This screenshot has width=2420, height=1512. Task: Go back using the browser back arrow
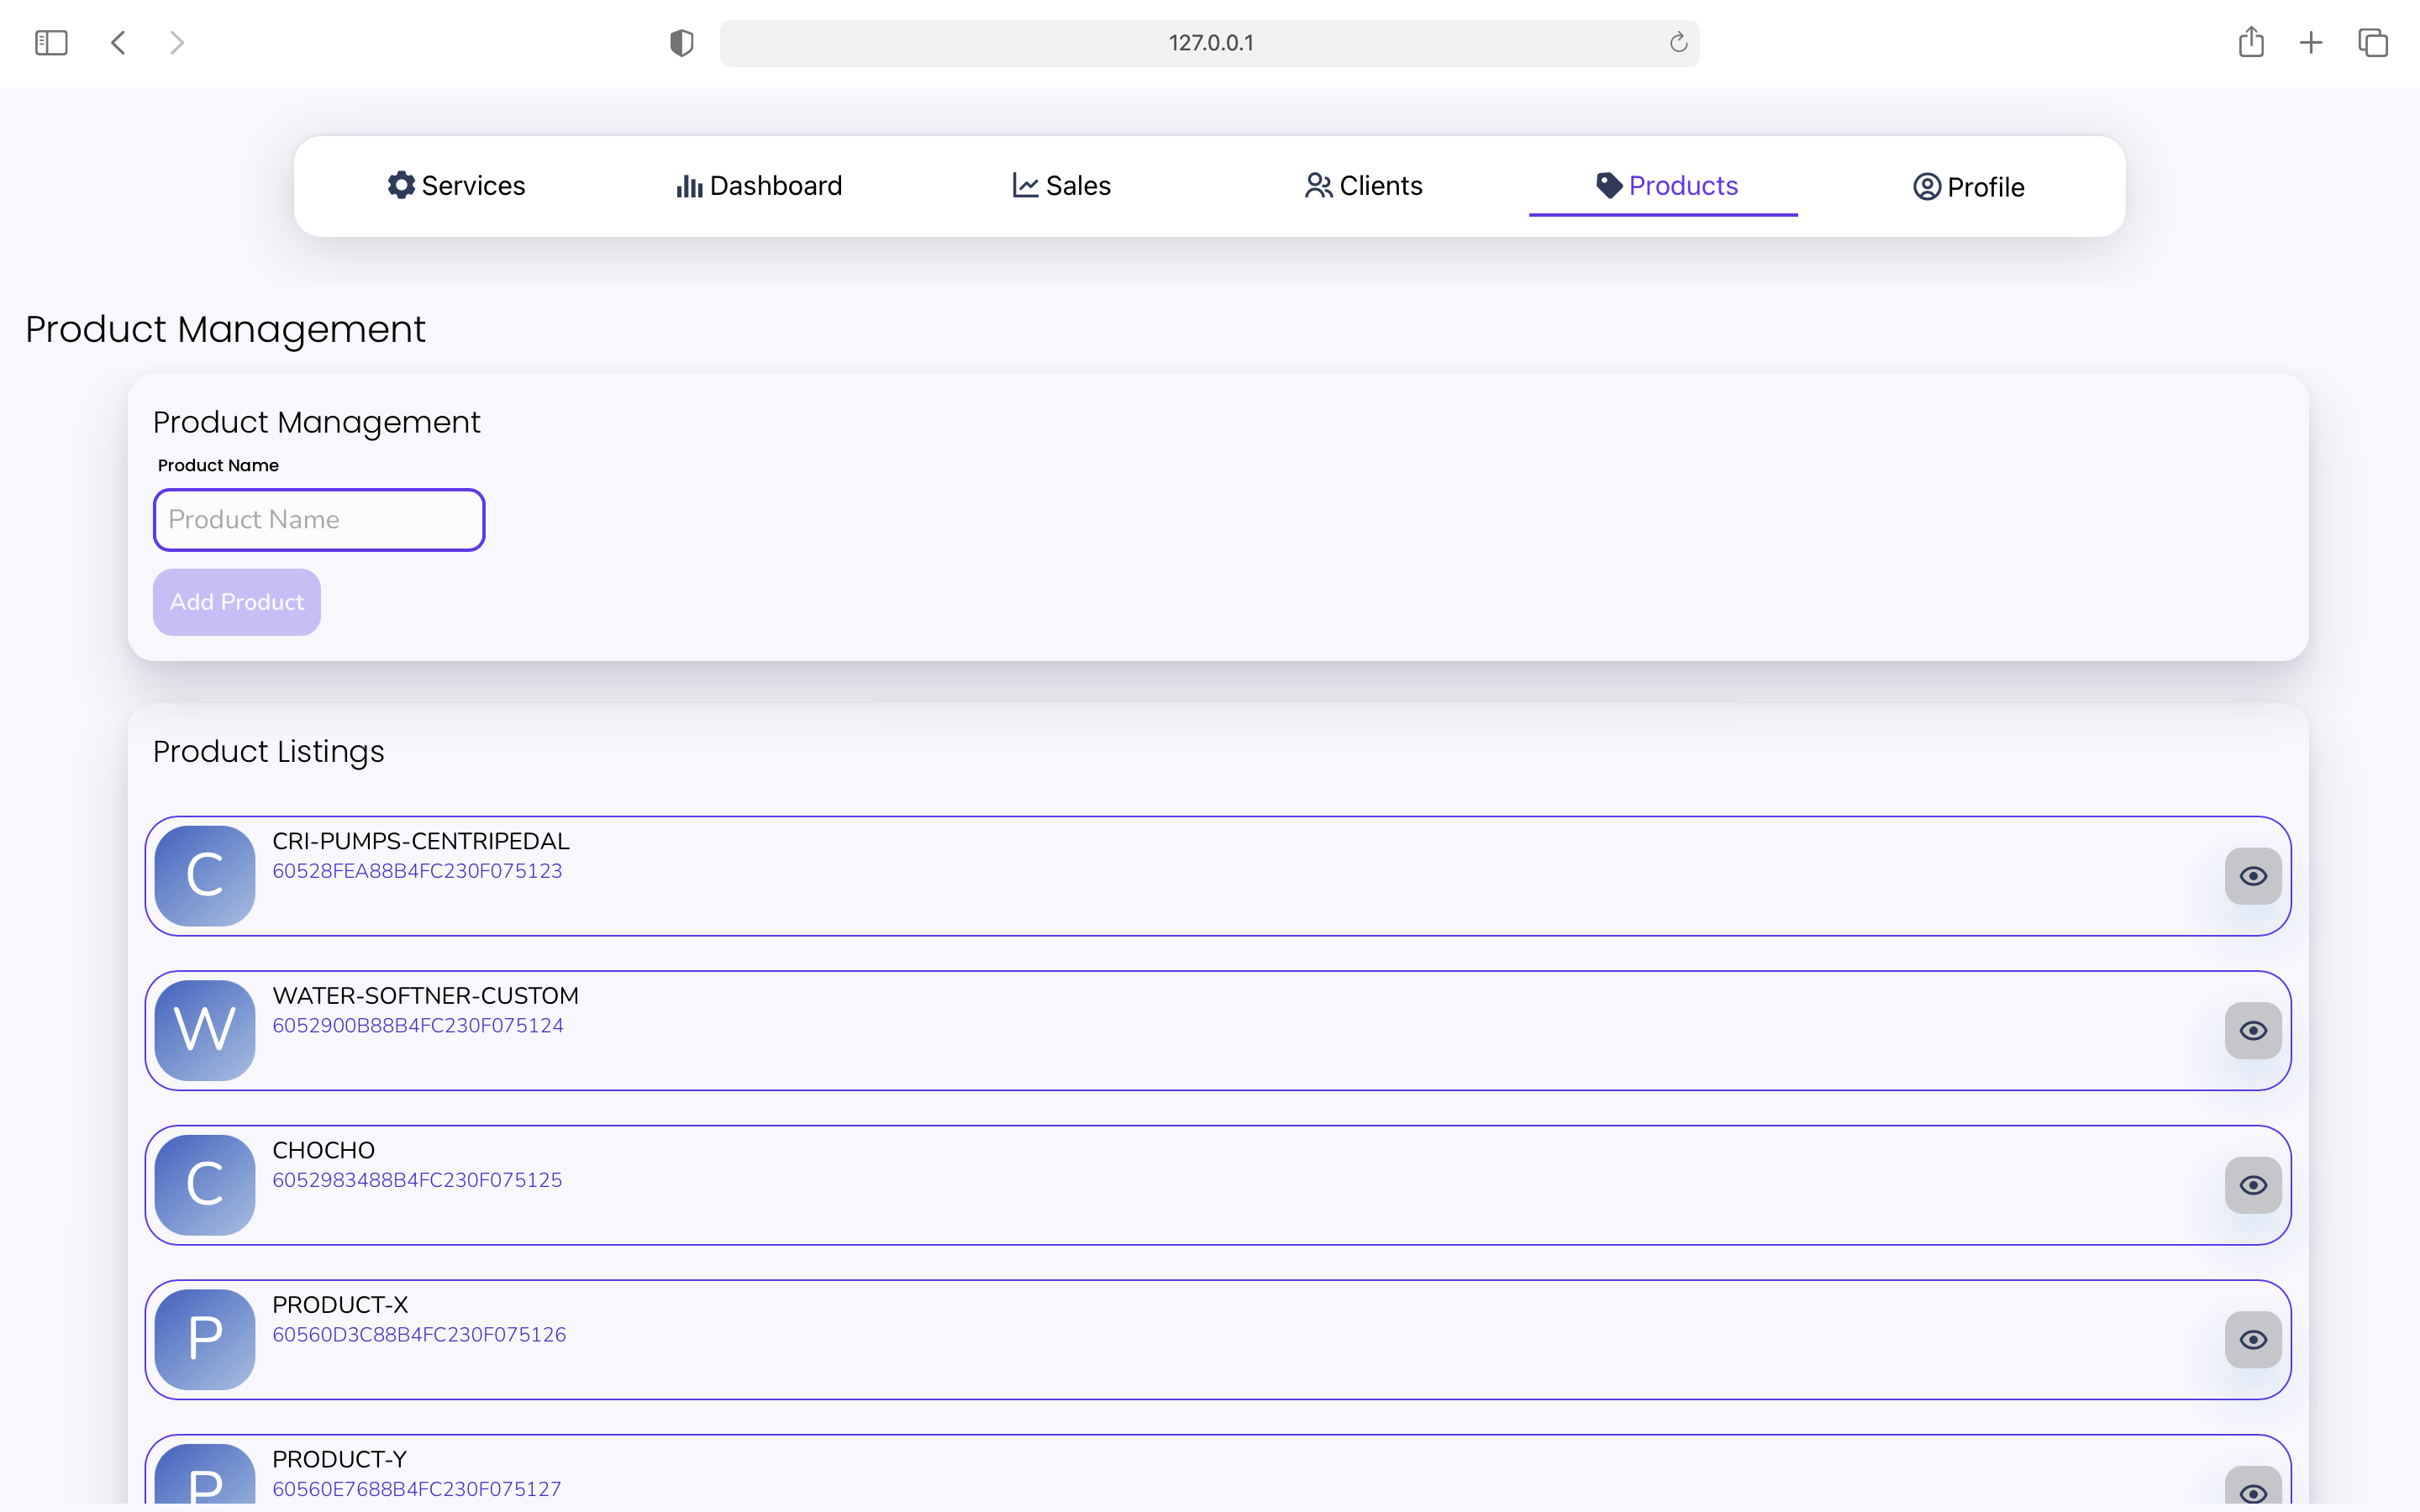pos(118,43)
